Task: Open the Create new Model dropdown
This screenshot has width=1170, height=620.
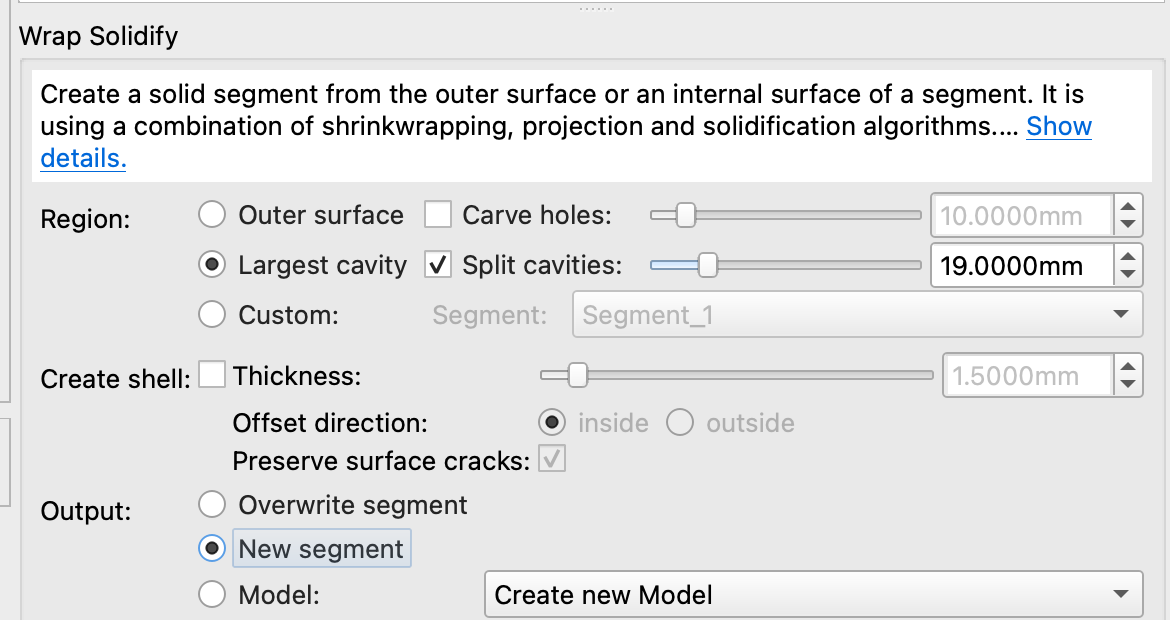Action: (x=812, y=595)
